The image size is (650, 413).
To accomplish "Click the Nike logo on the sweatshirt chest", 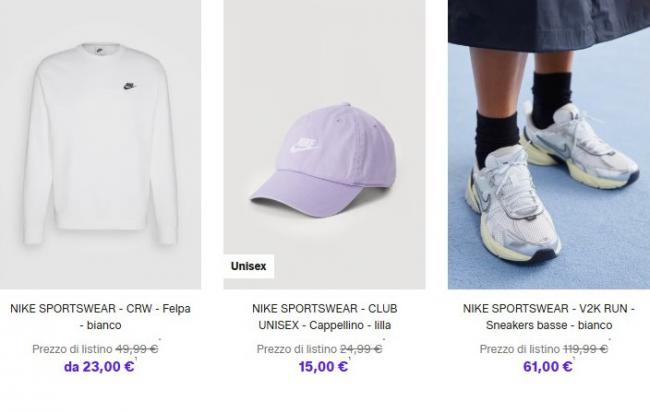I will (129, 86).
